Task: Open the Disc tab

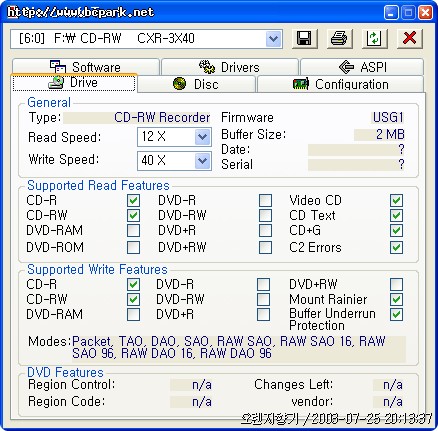Action: click(196, 84)
